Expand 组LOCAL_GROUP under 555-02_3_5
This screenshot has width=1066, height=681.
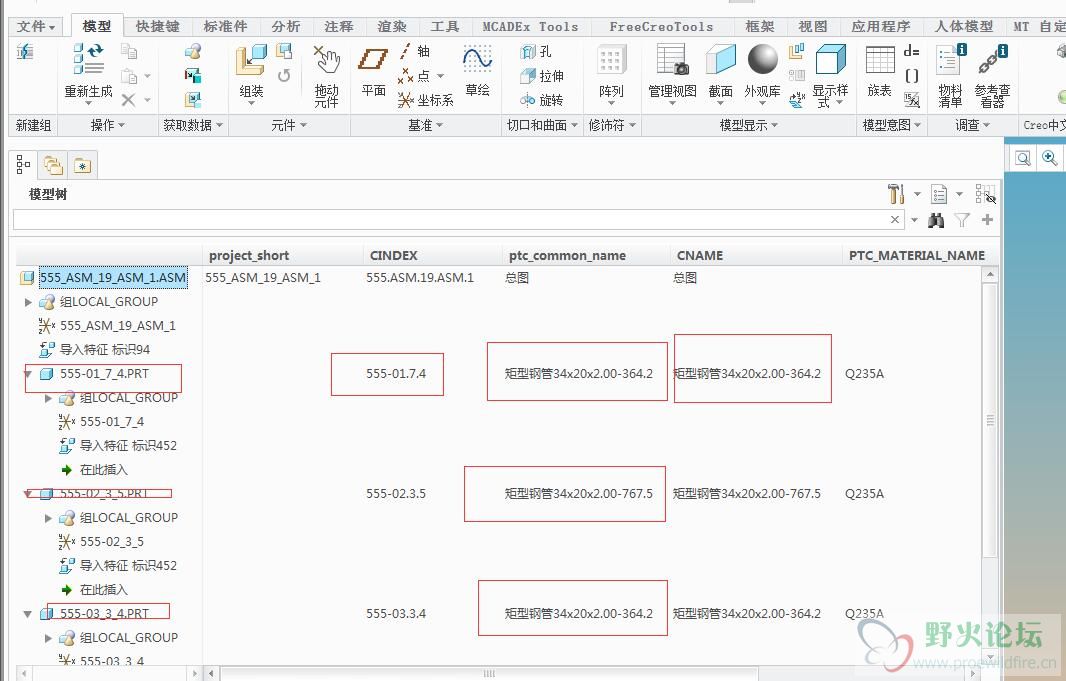point(48,518)
